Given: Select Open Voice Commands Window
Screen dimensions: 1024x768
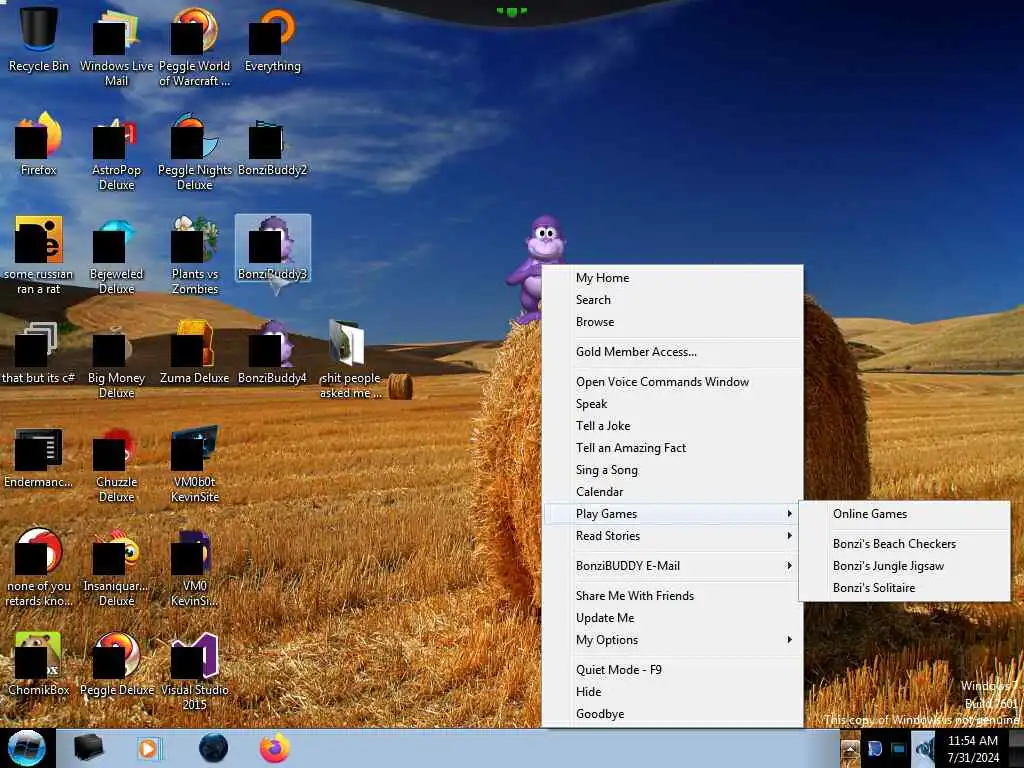Looking at the screenshot, I should [x=673, y=381].
